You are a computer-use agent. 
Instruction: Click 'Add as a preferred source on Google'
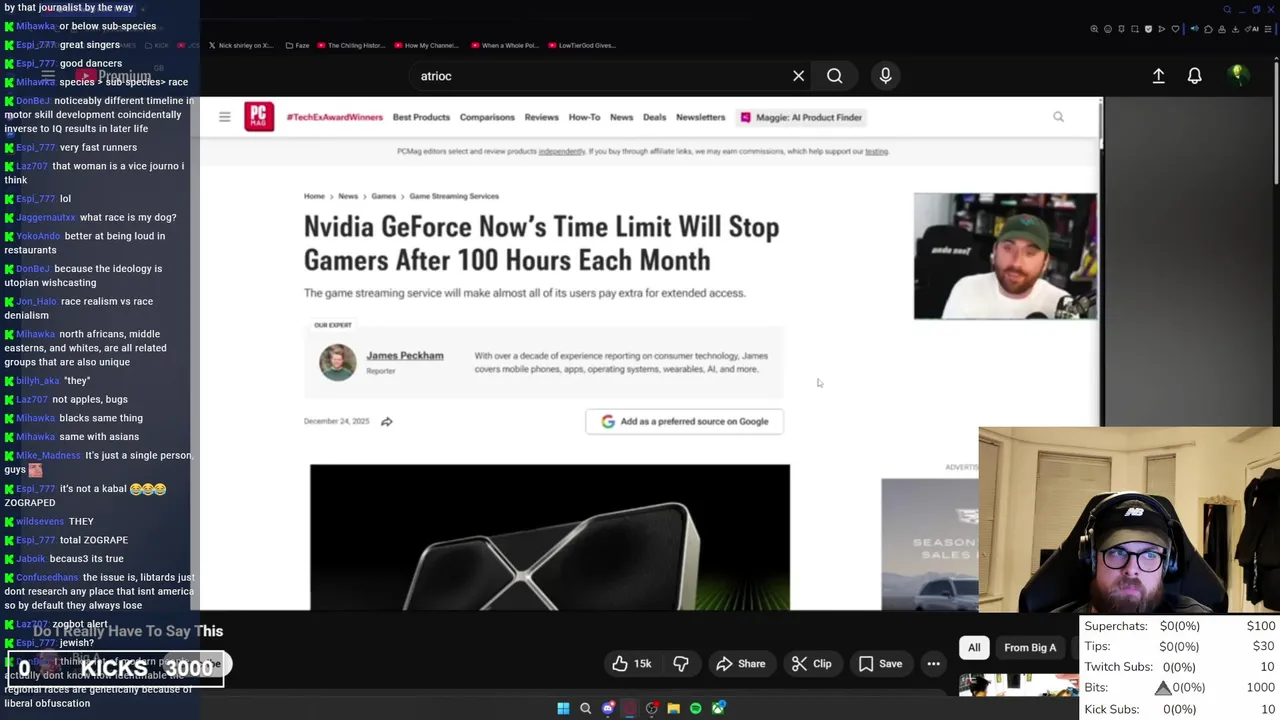[x=684, y=421]
